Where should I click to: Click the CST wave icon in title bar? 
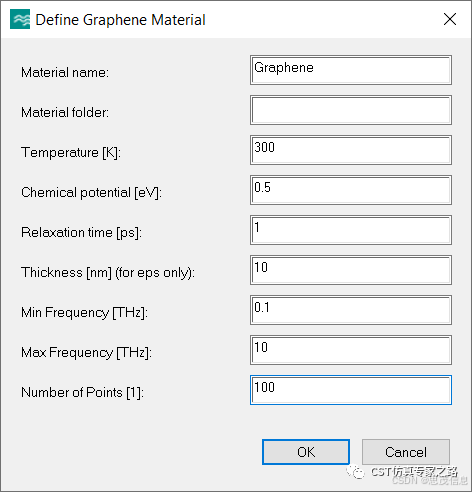(20, 19)
